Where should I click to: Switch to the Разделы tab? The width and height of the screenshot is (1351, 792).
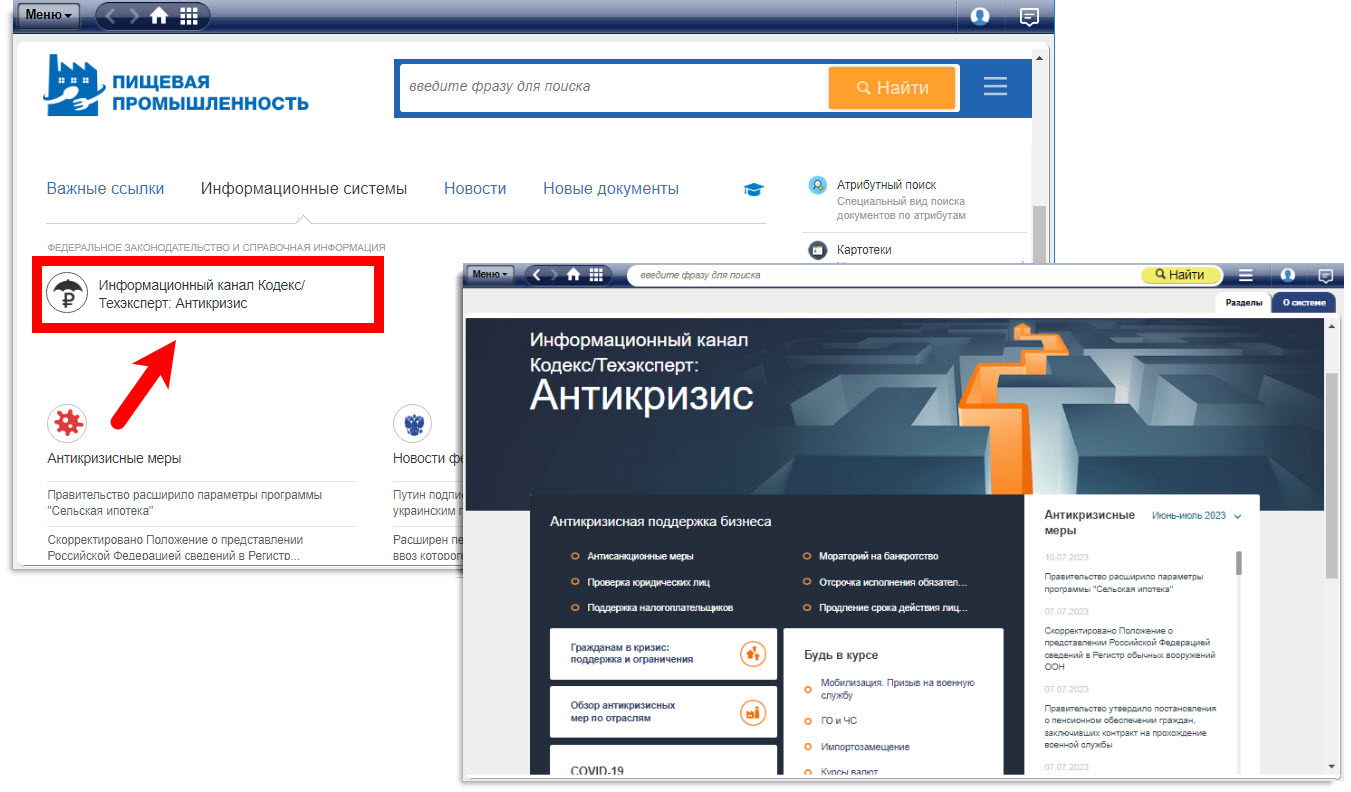(x=1244, y=303)
